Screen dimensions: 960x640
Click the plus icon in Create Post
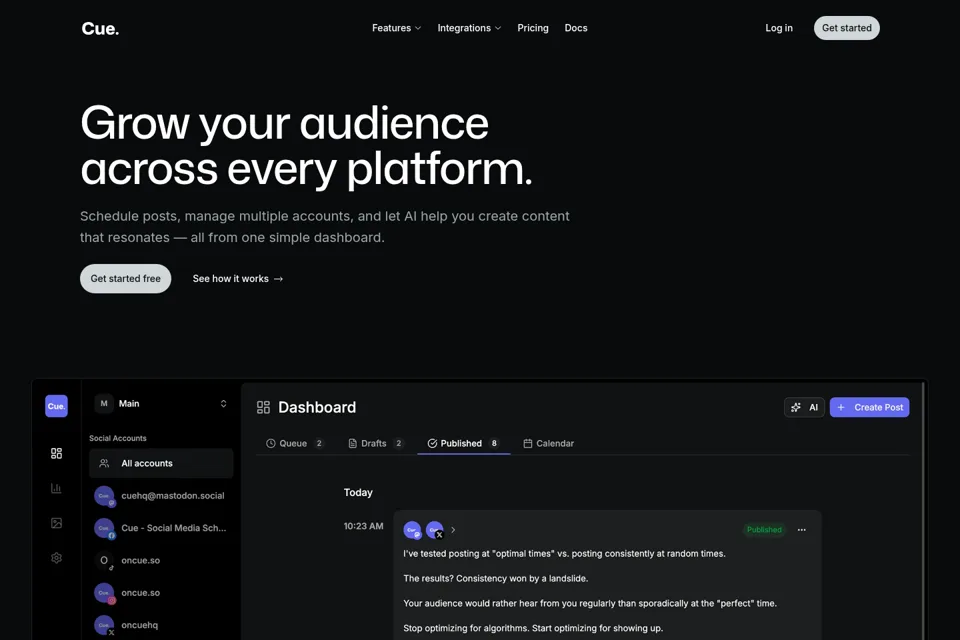841,407
